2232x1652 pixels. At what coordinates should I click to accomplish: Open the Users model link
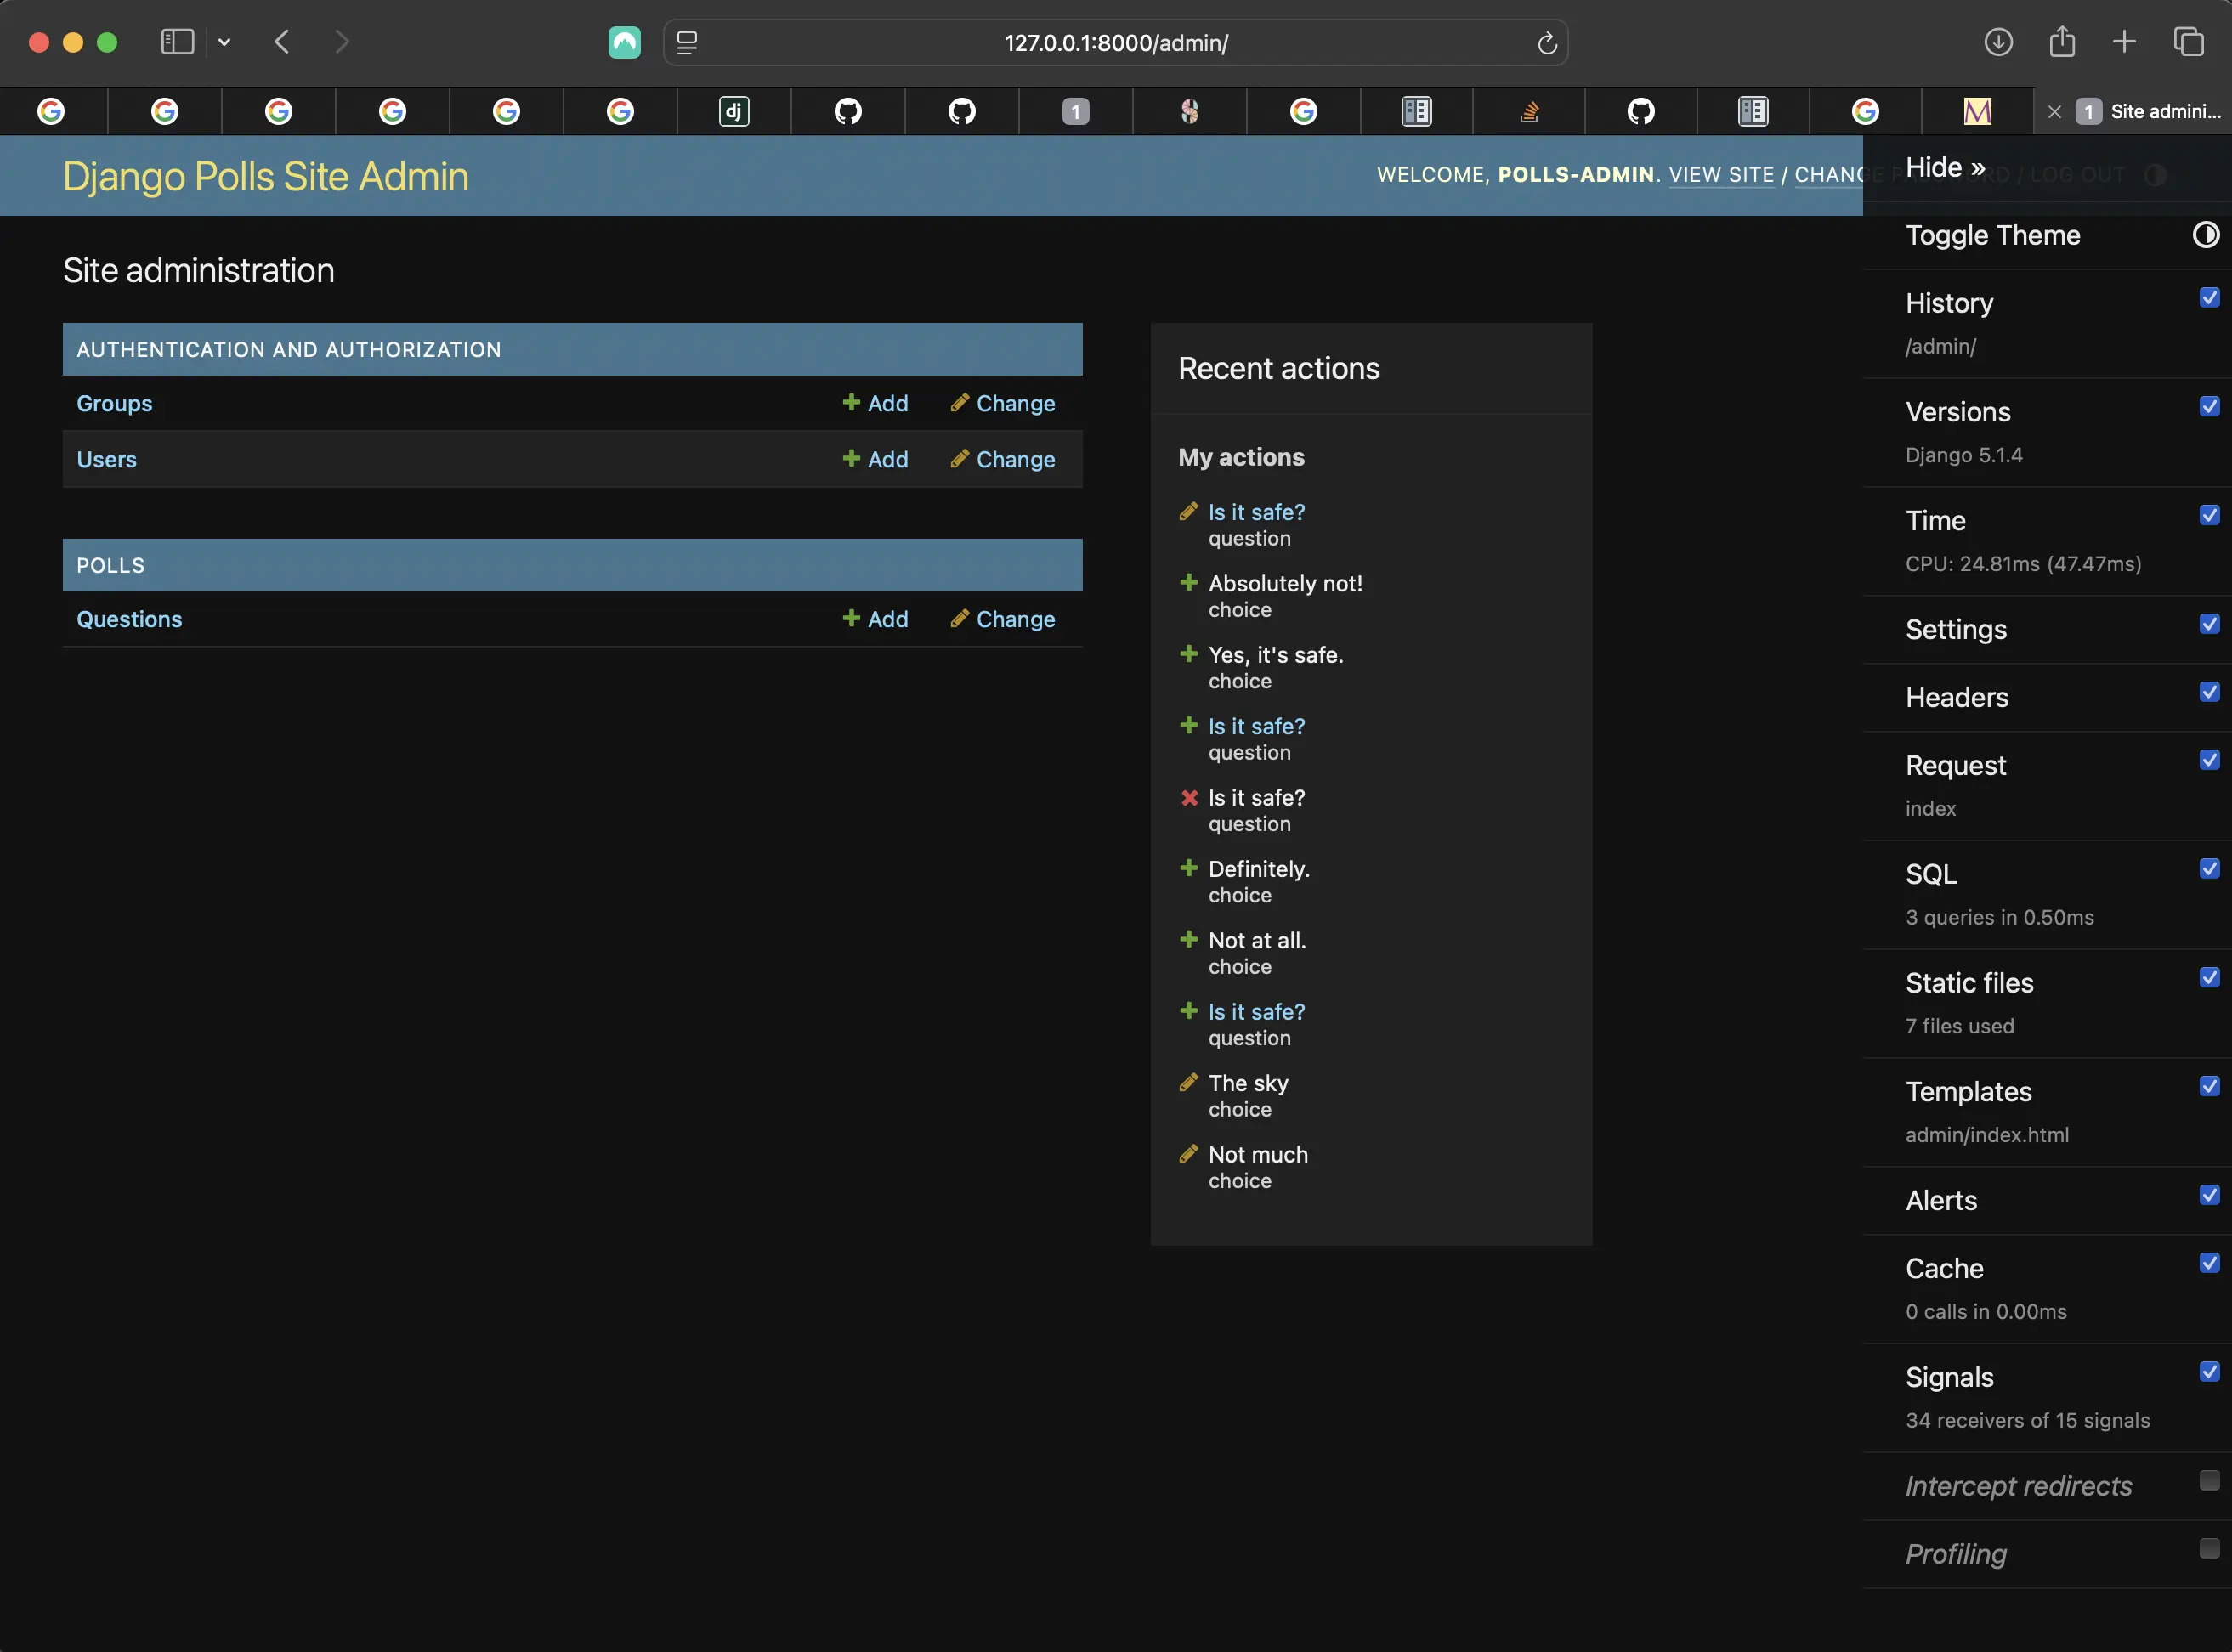[x=107, y=459]
